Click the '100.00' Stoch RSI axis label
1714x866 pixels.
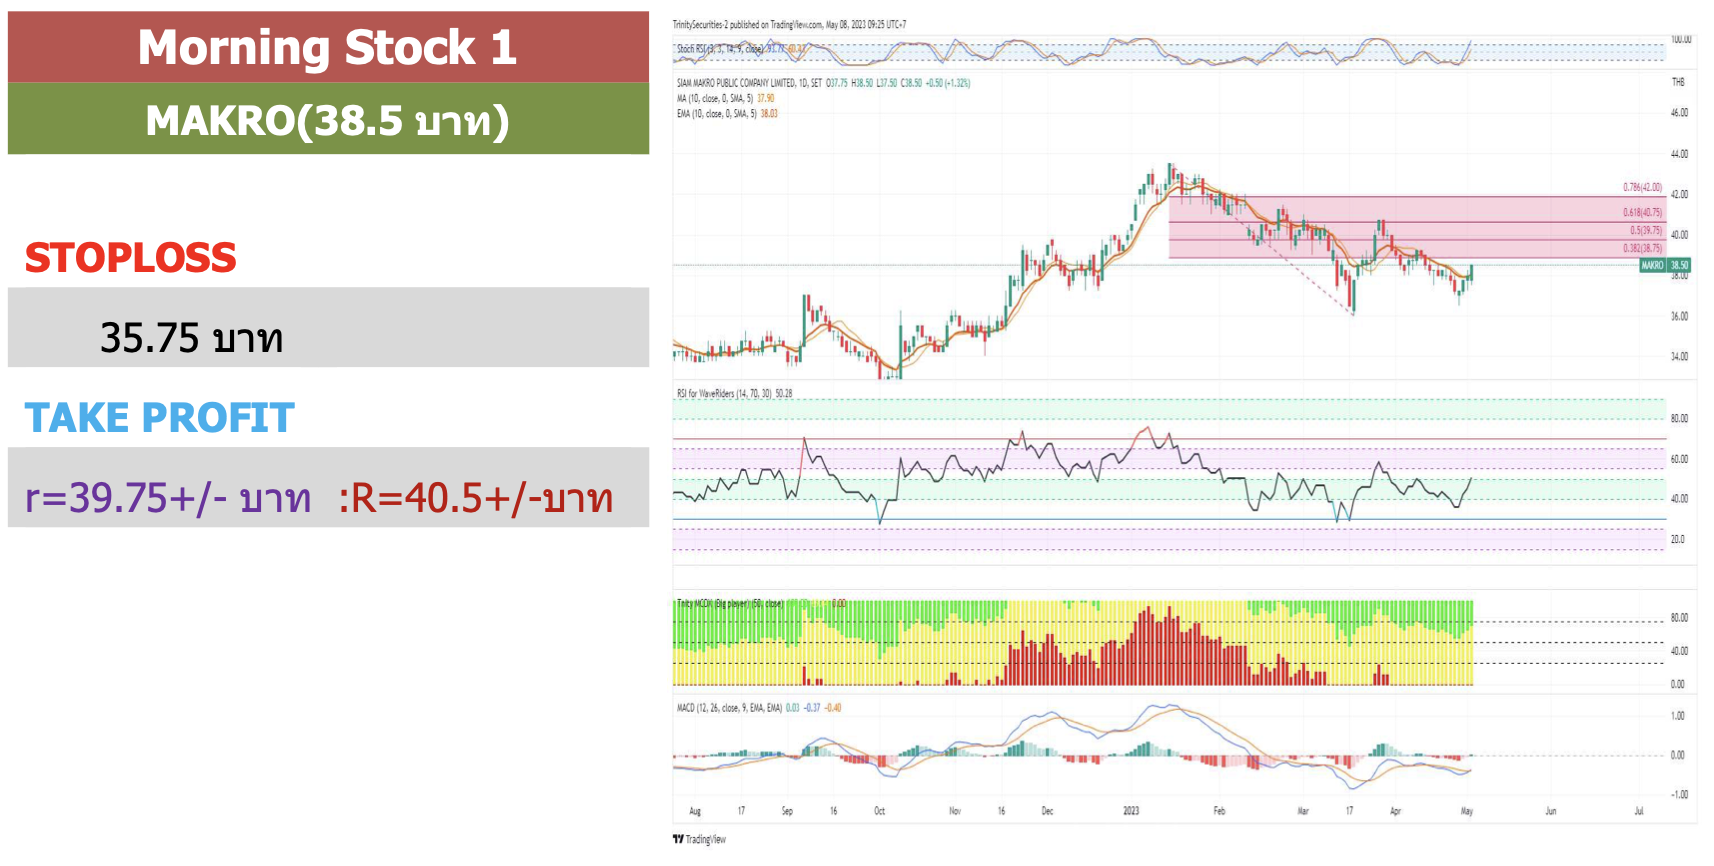(1681, 40)
